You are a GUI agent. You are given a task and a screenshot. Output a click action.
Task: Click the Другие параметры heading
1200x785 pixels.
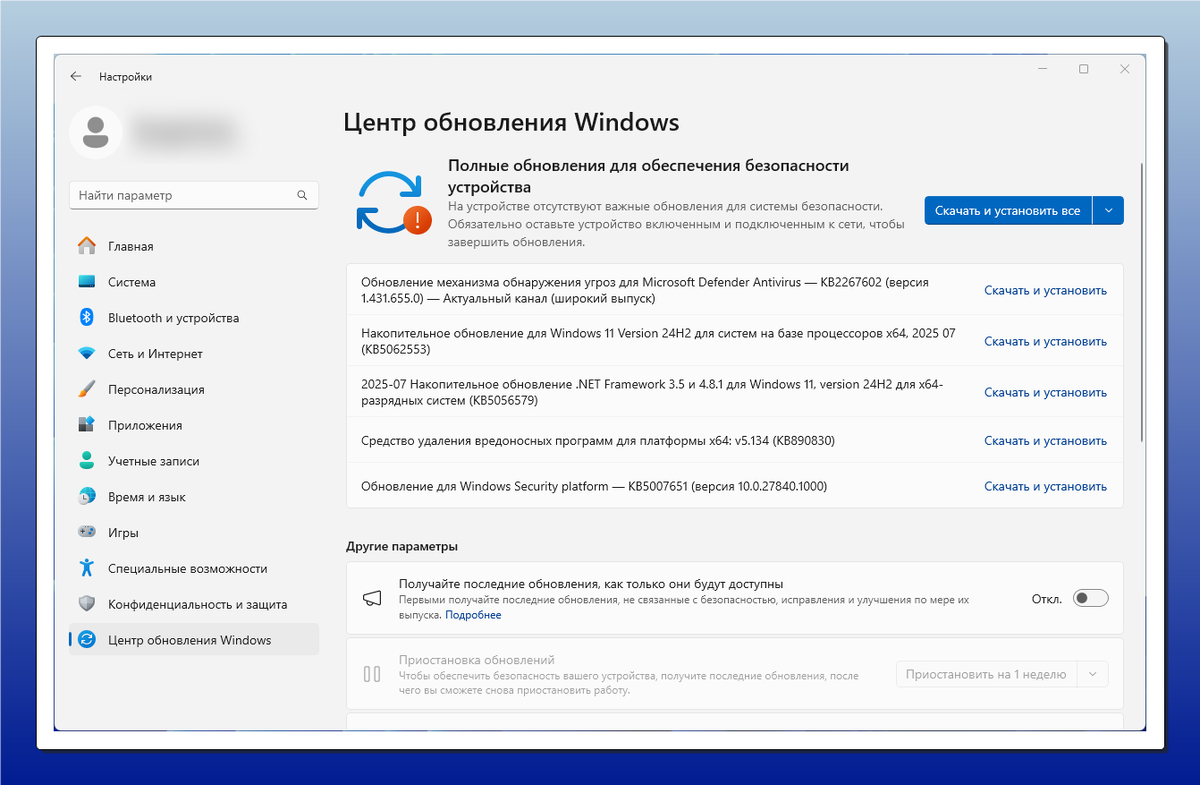402,546
